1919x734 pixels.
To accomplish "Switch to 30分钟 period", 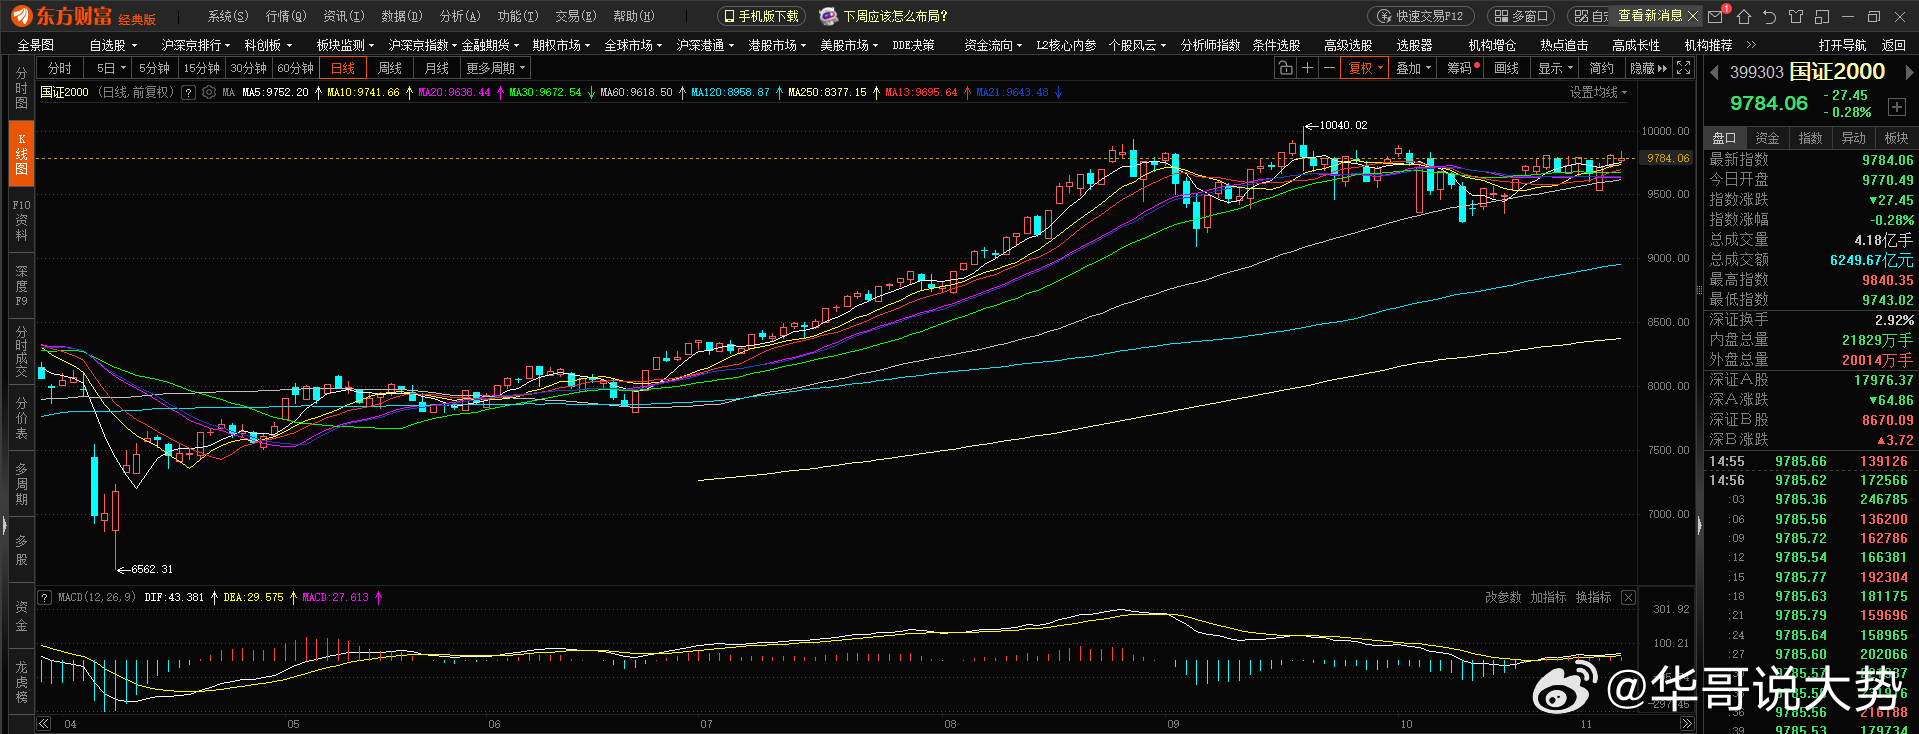I will [x=248, y=68].
